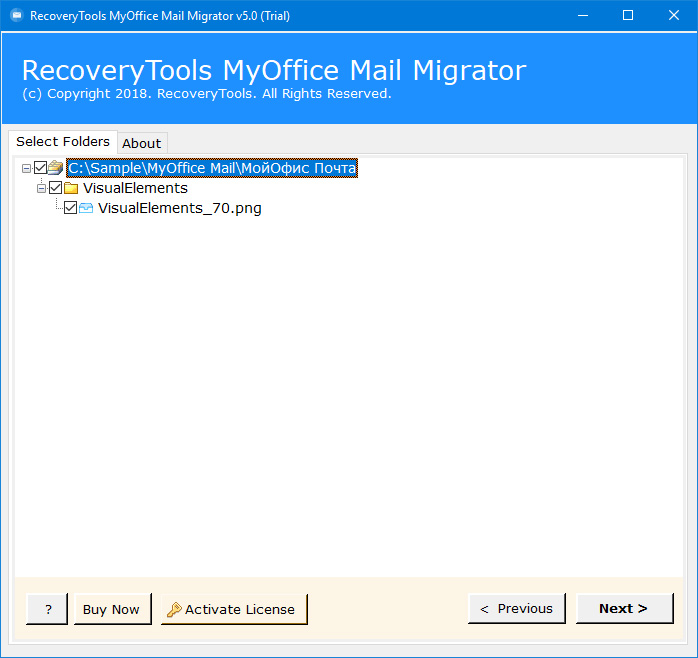
Task: Minimize the MyOffice Mail Migrator window
Action: click(583, 16)
